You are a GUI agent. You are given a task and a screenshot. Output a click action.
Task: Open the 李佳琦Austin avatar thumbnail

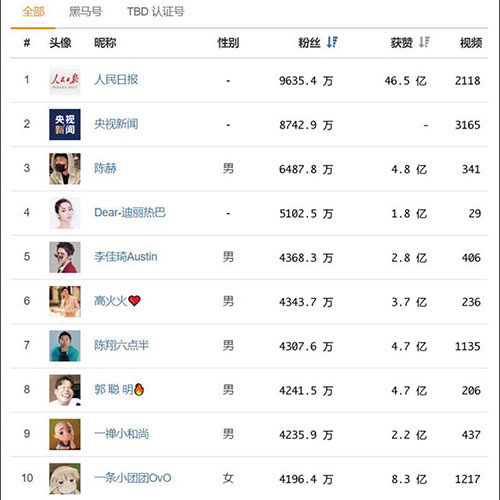(x=65, y=257)
